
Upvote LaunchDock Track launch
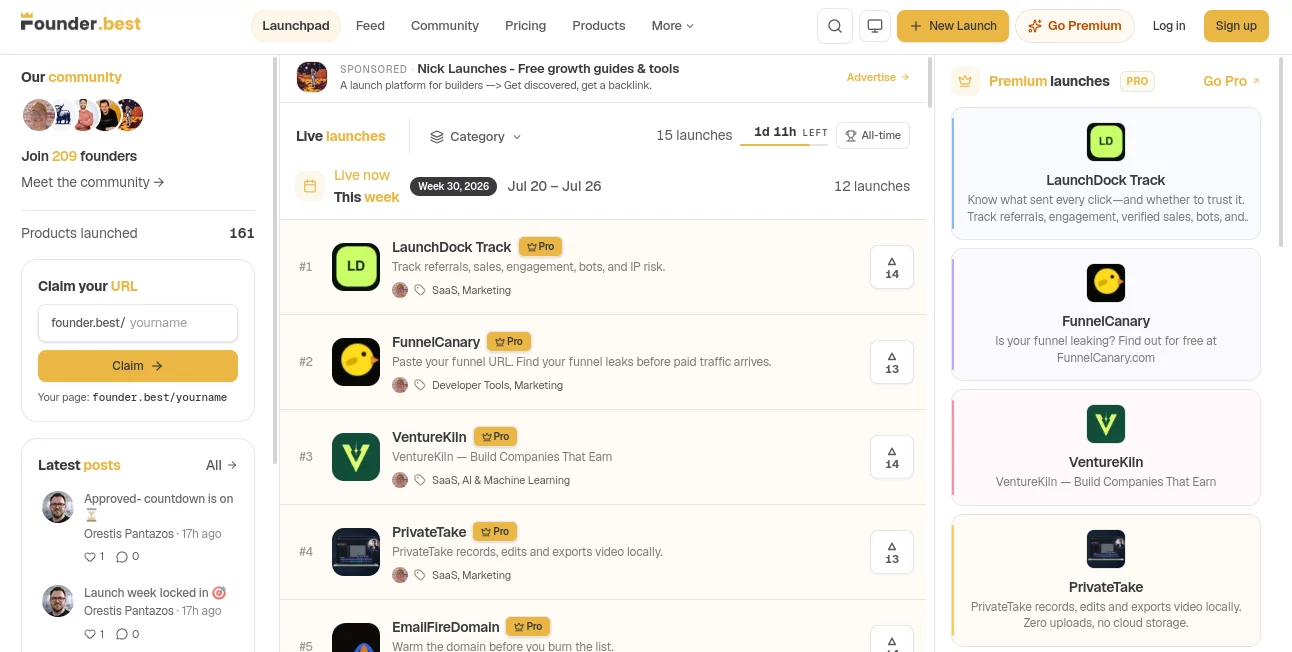tap(892, 267)
